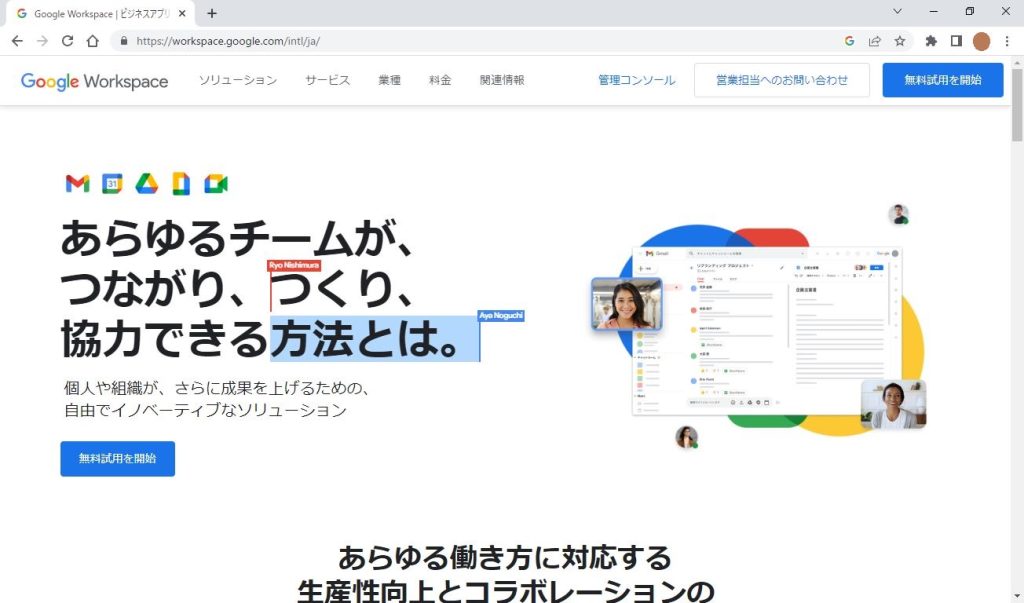1024x603 pixels.
Task: Click the browser forward arrow
Action: [42, 41]
